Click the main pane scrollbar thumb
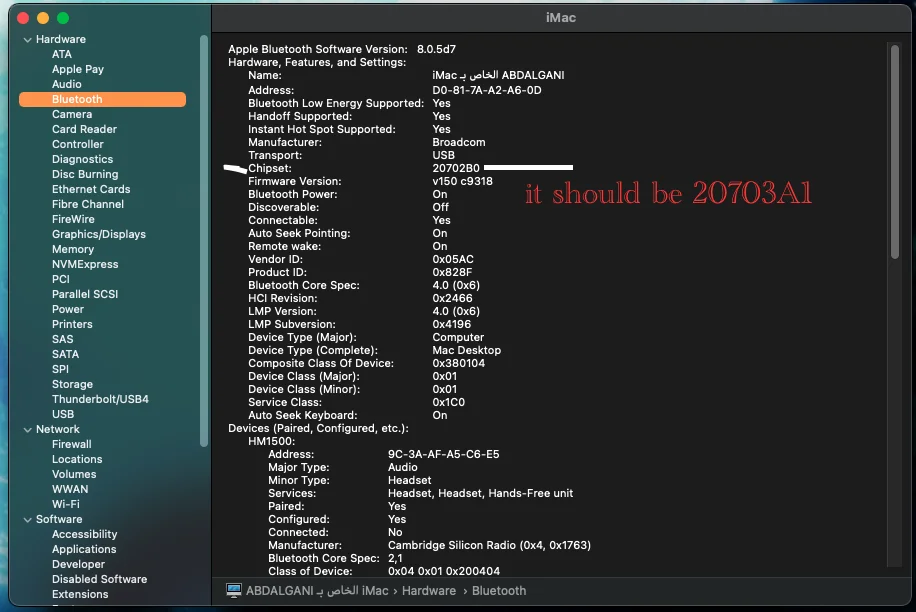Viewport: 916px width, 612px height. 895,152
